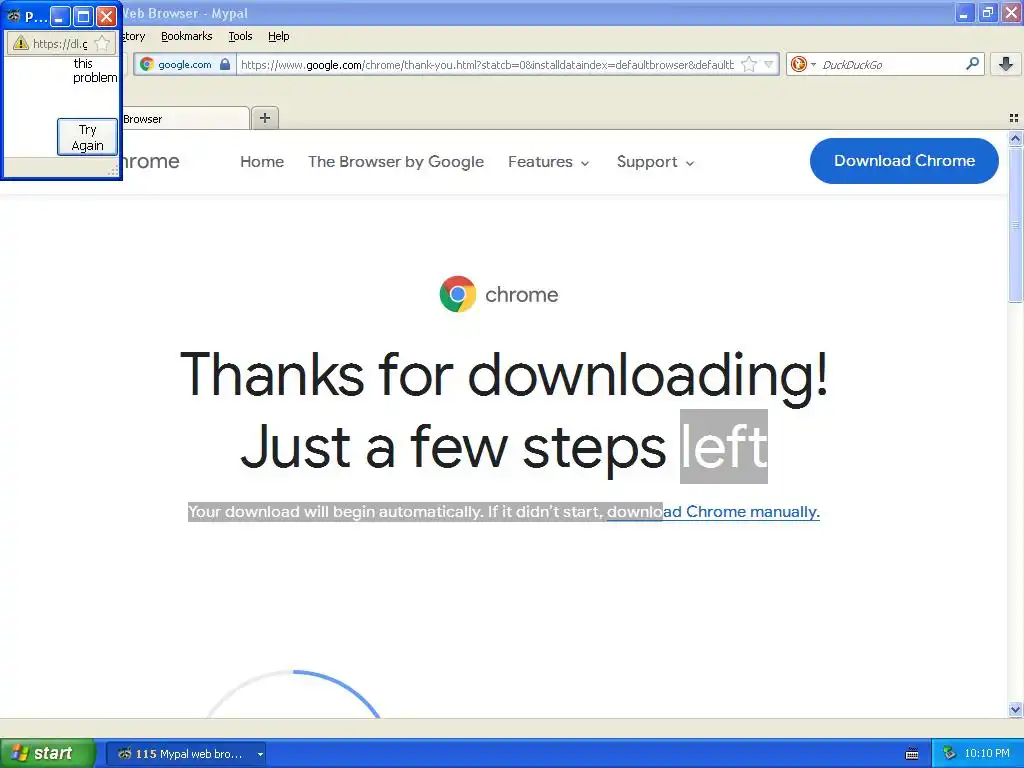Click the vertical scrollbar thumb
The image size is (1024, 768).
[1015, 224]
